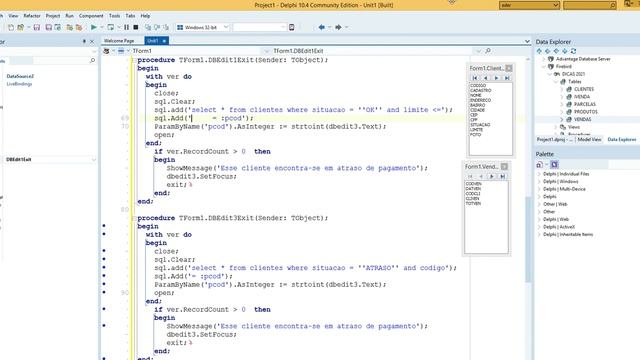Collapse DBEdit1Exit procedure code fold
Screen dimensions: 640x360
click(134, 60)
